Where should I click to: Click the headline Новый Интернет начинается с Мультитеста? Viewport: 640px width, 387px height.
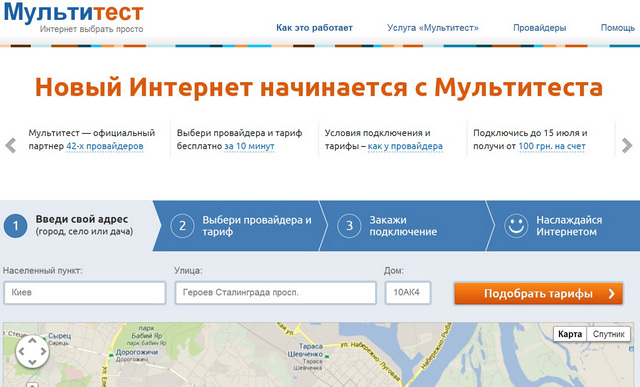(x=319, y=87)
